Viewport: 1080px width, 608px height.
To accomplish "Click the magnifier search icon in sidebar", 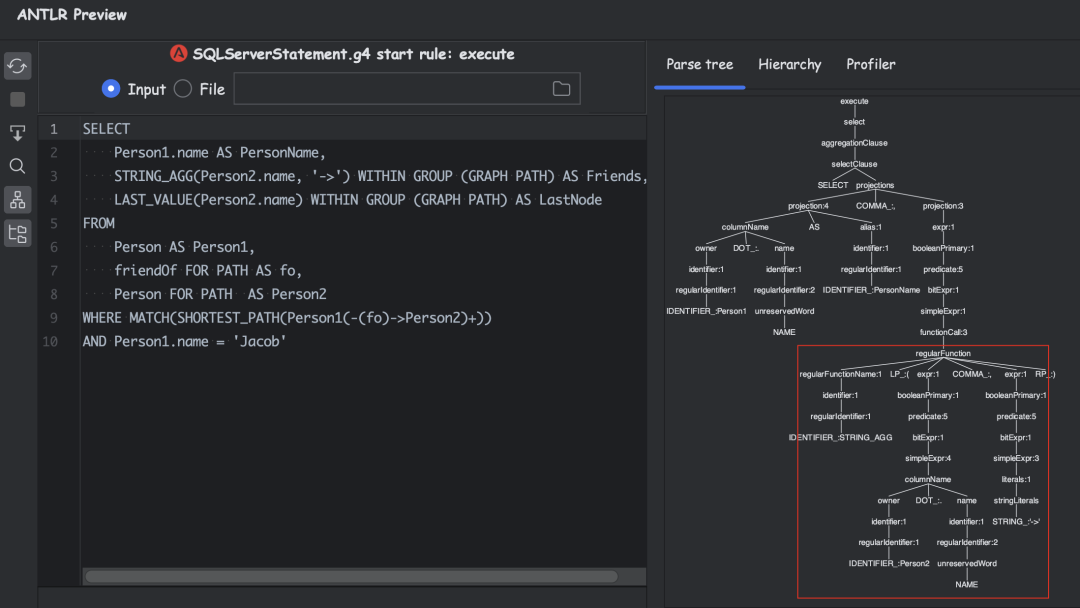I will tap(17, 166).
